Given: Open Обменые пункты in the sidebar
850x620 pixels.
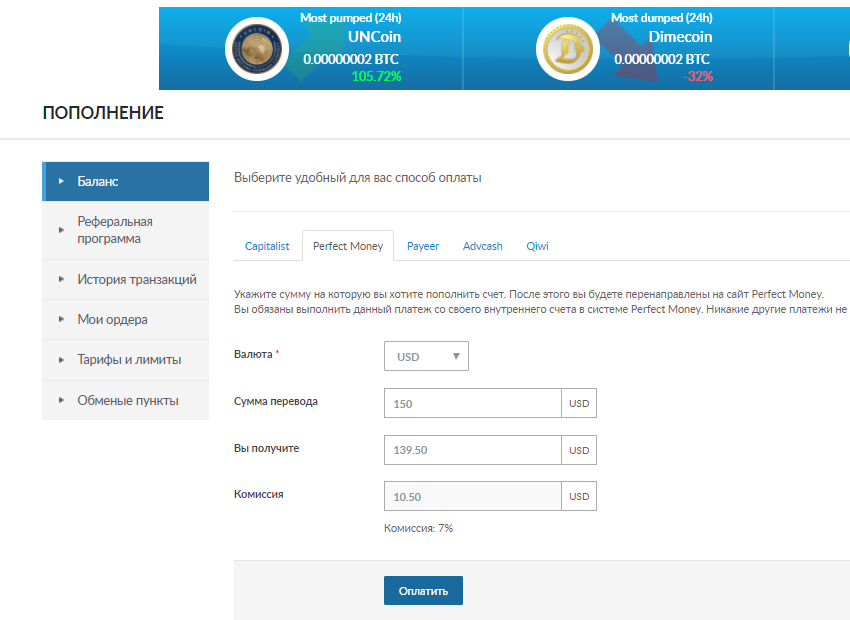Looking at the screenshot, I should 126,400.
